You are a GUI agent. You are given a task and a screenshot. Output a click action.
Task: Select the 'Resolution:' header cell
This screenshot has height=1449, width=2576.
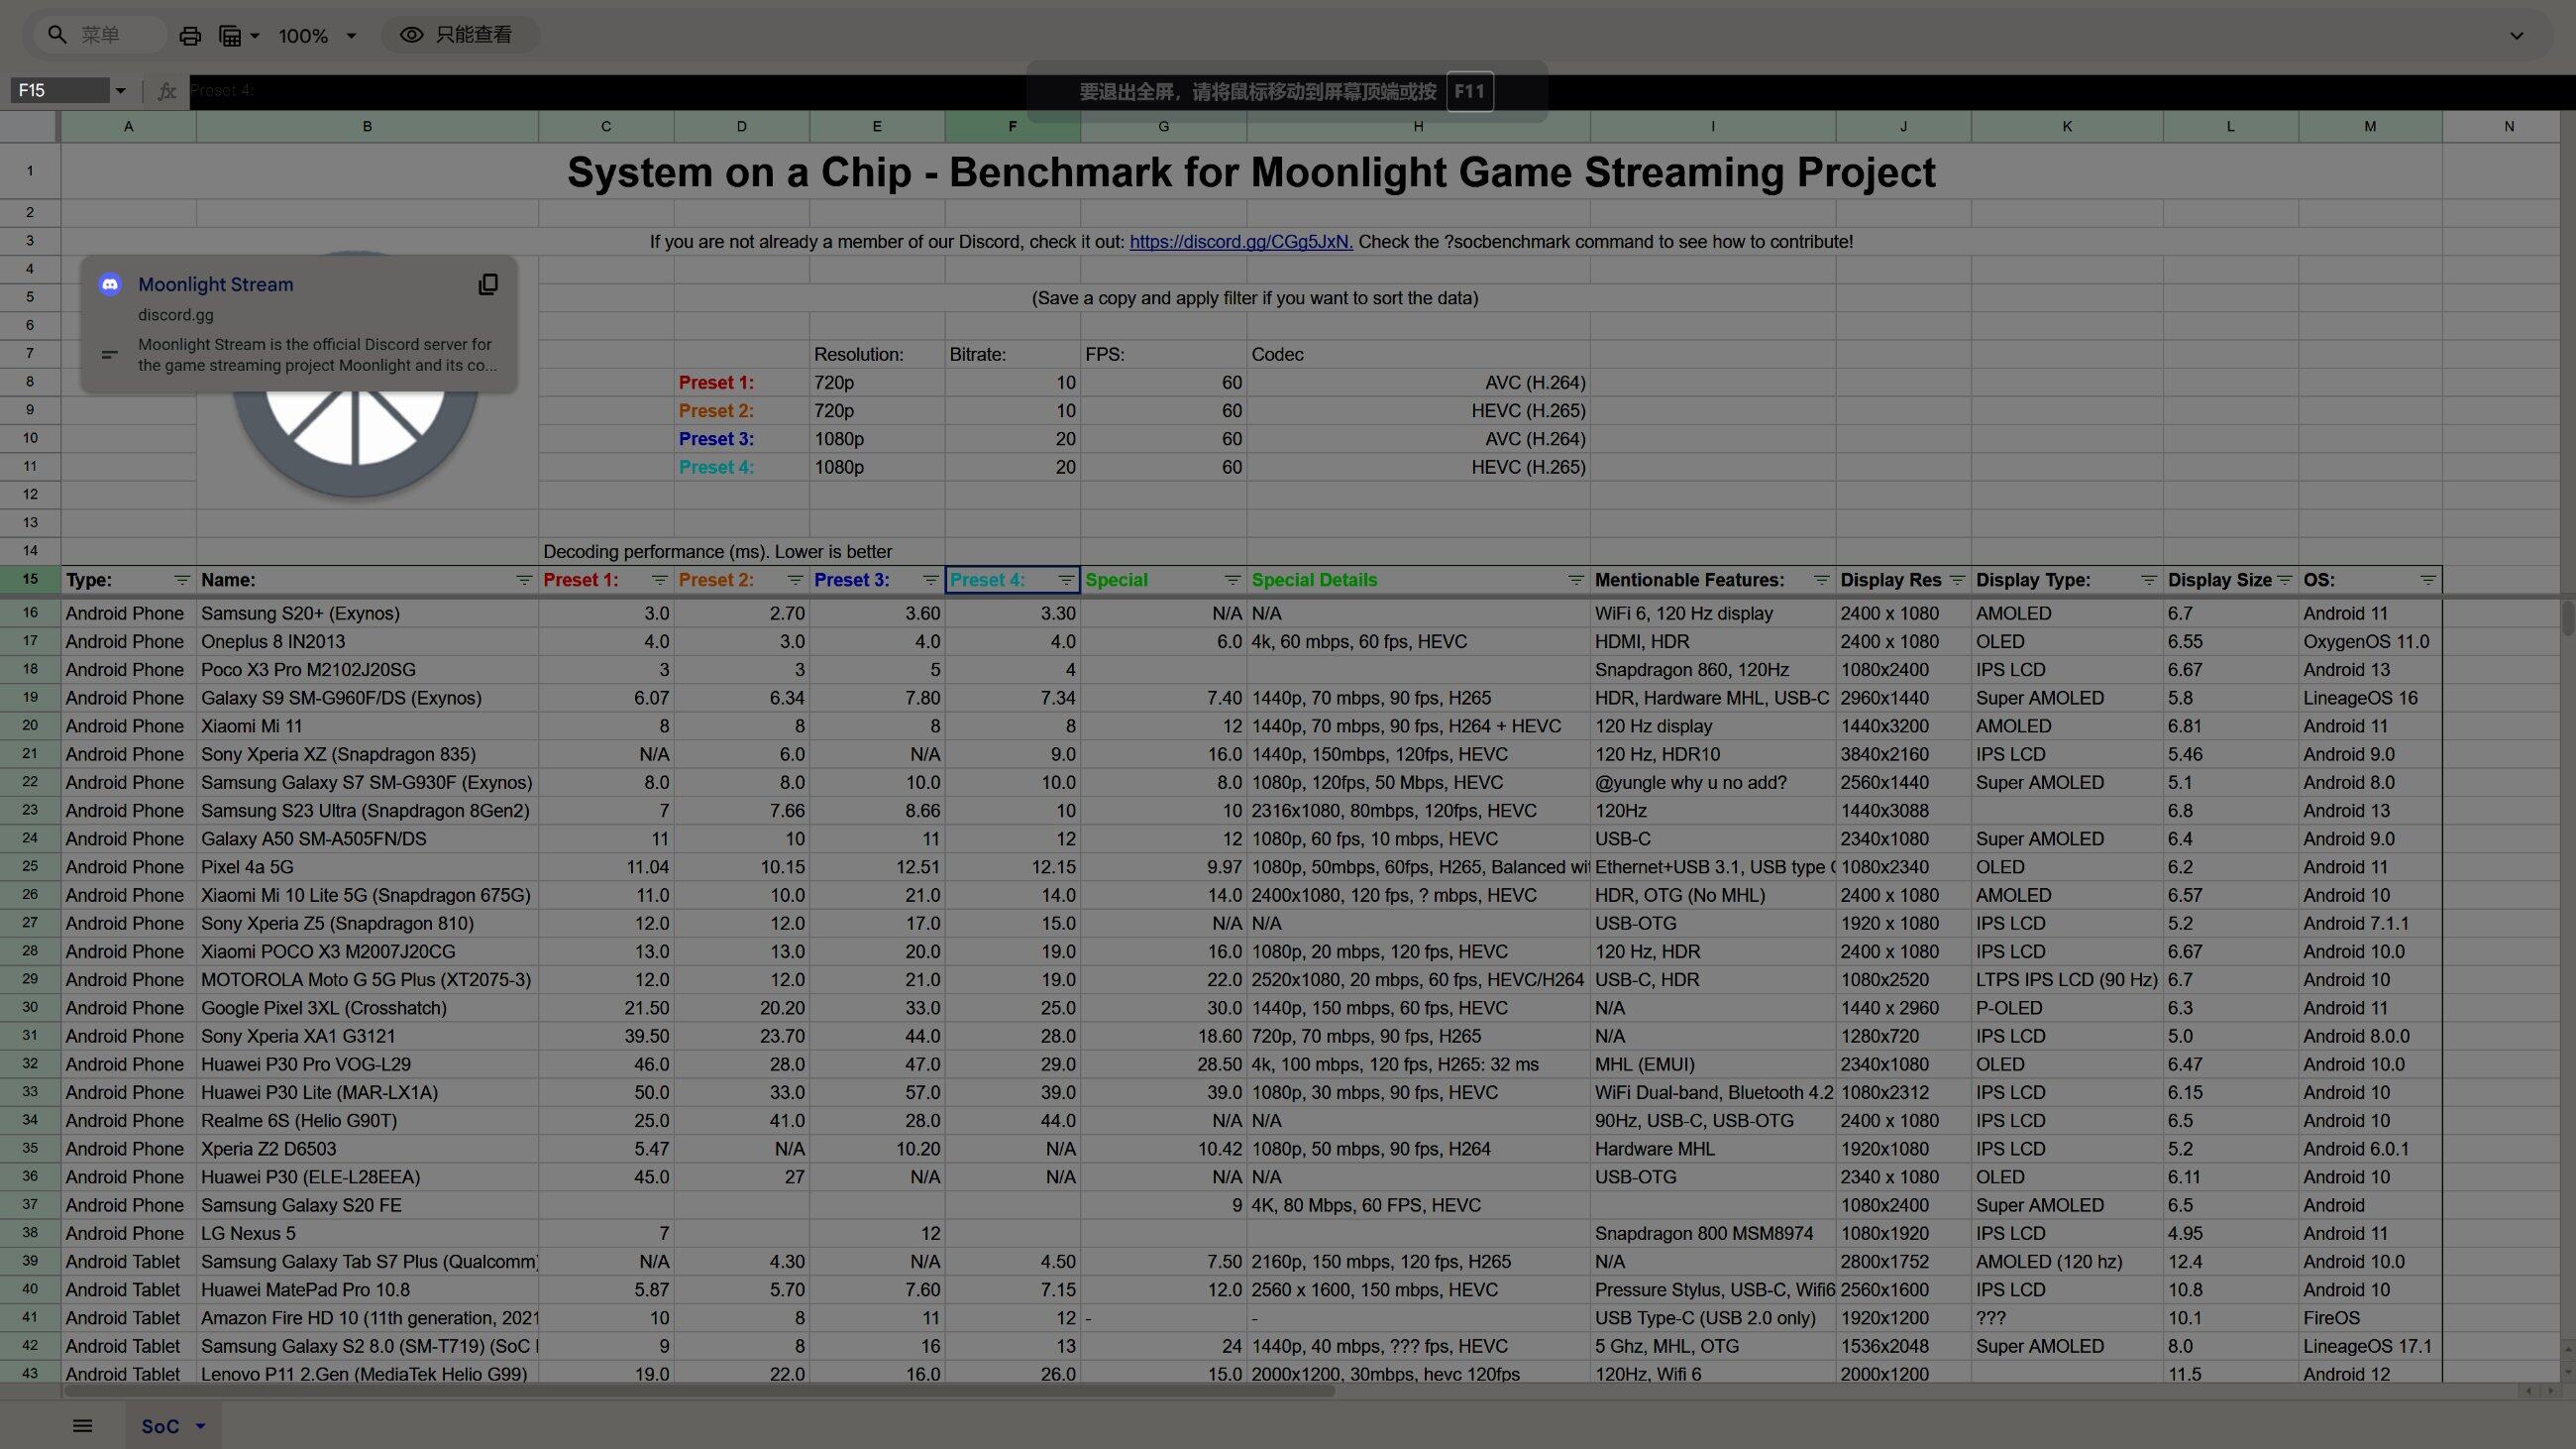877,355
